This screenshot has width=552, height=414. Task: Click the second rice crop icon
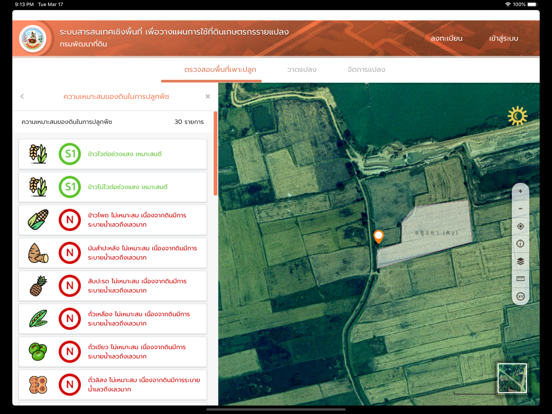38,187
